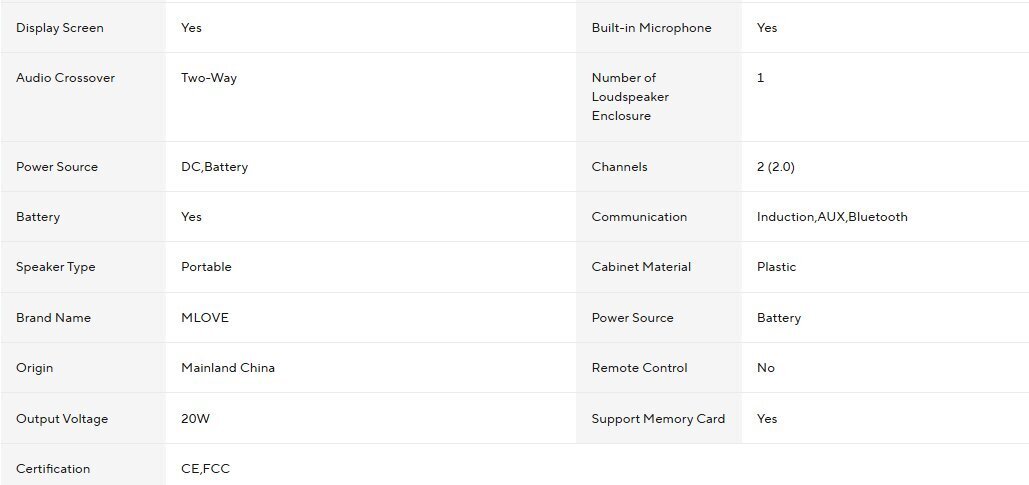Select the Support Memory Card label
Image resolution: width=1029 pixels, height=485 pixels.
click(x=658, y=419)
